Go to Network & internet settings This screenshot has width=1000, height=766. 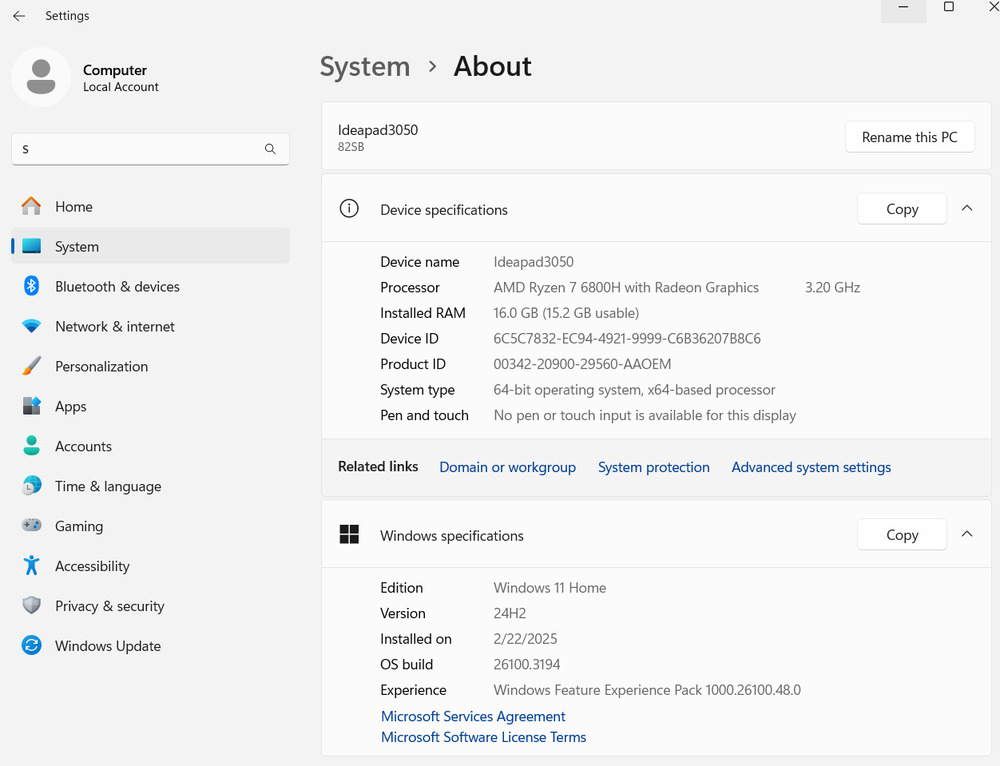click(x=151, y=326)
